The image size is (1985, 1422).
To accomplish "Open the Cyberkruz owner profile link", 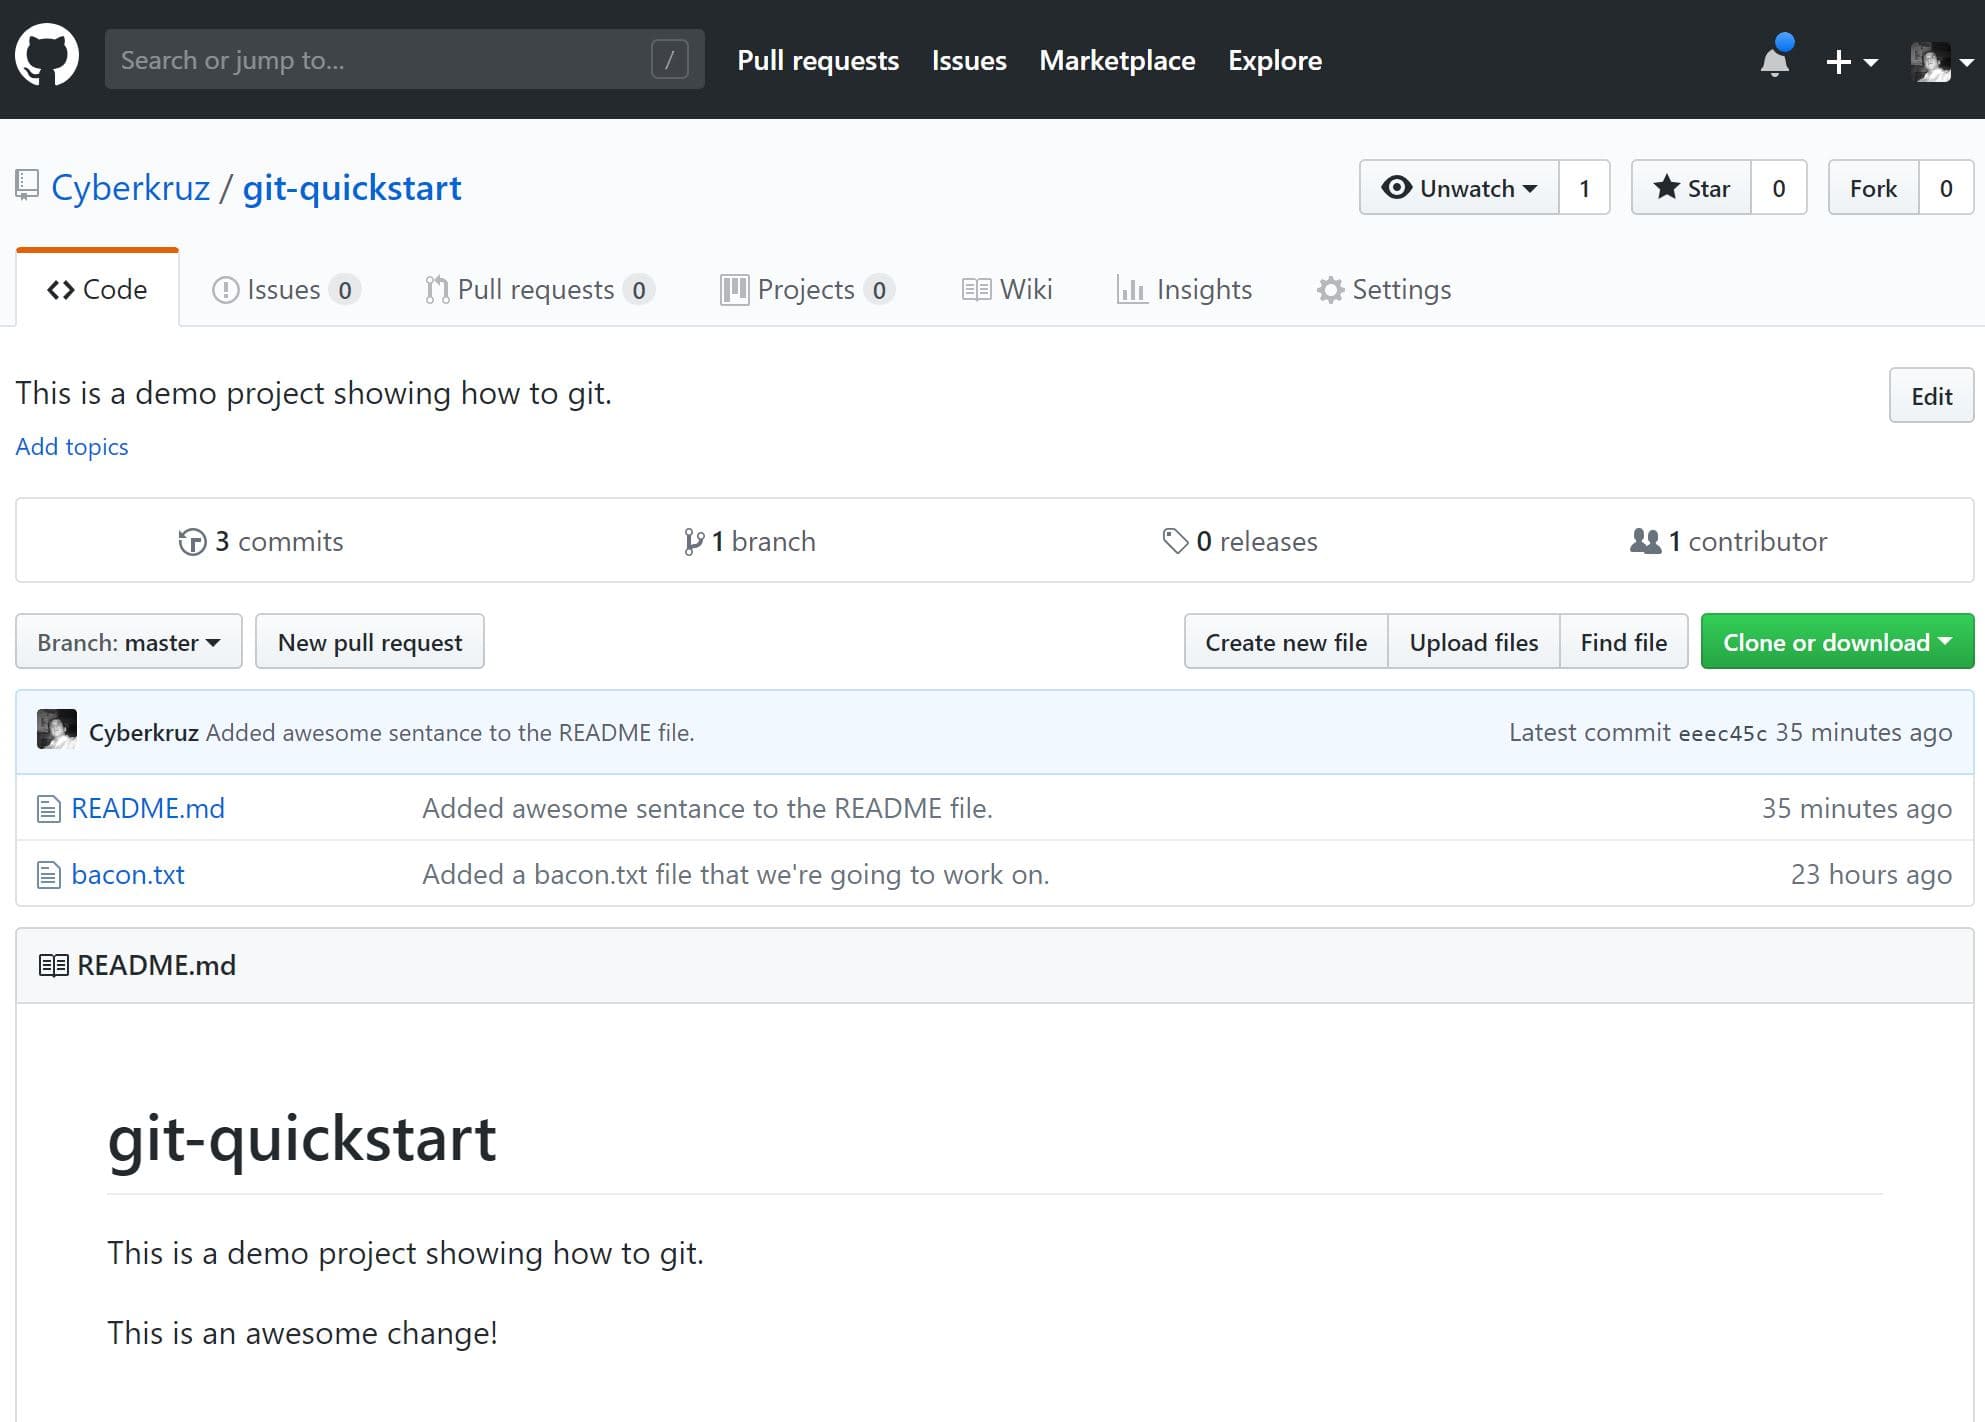I will click(x=130, y=187).
